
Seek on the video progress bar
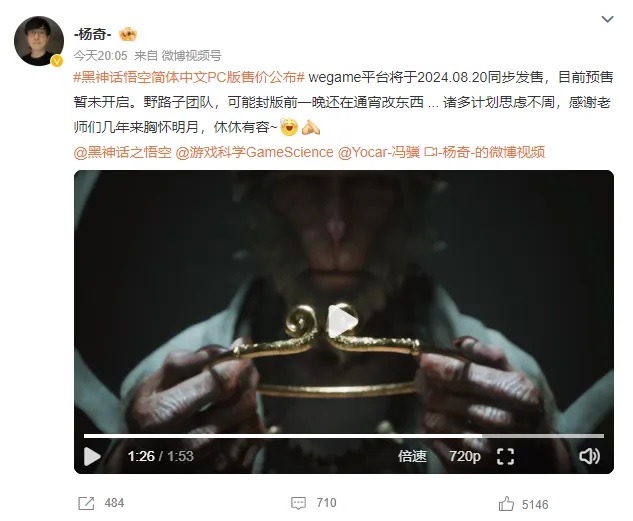click(x=344, y=436)
